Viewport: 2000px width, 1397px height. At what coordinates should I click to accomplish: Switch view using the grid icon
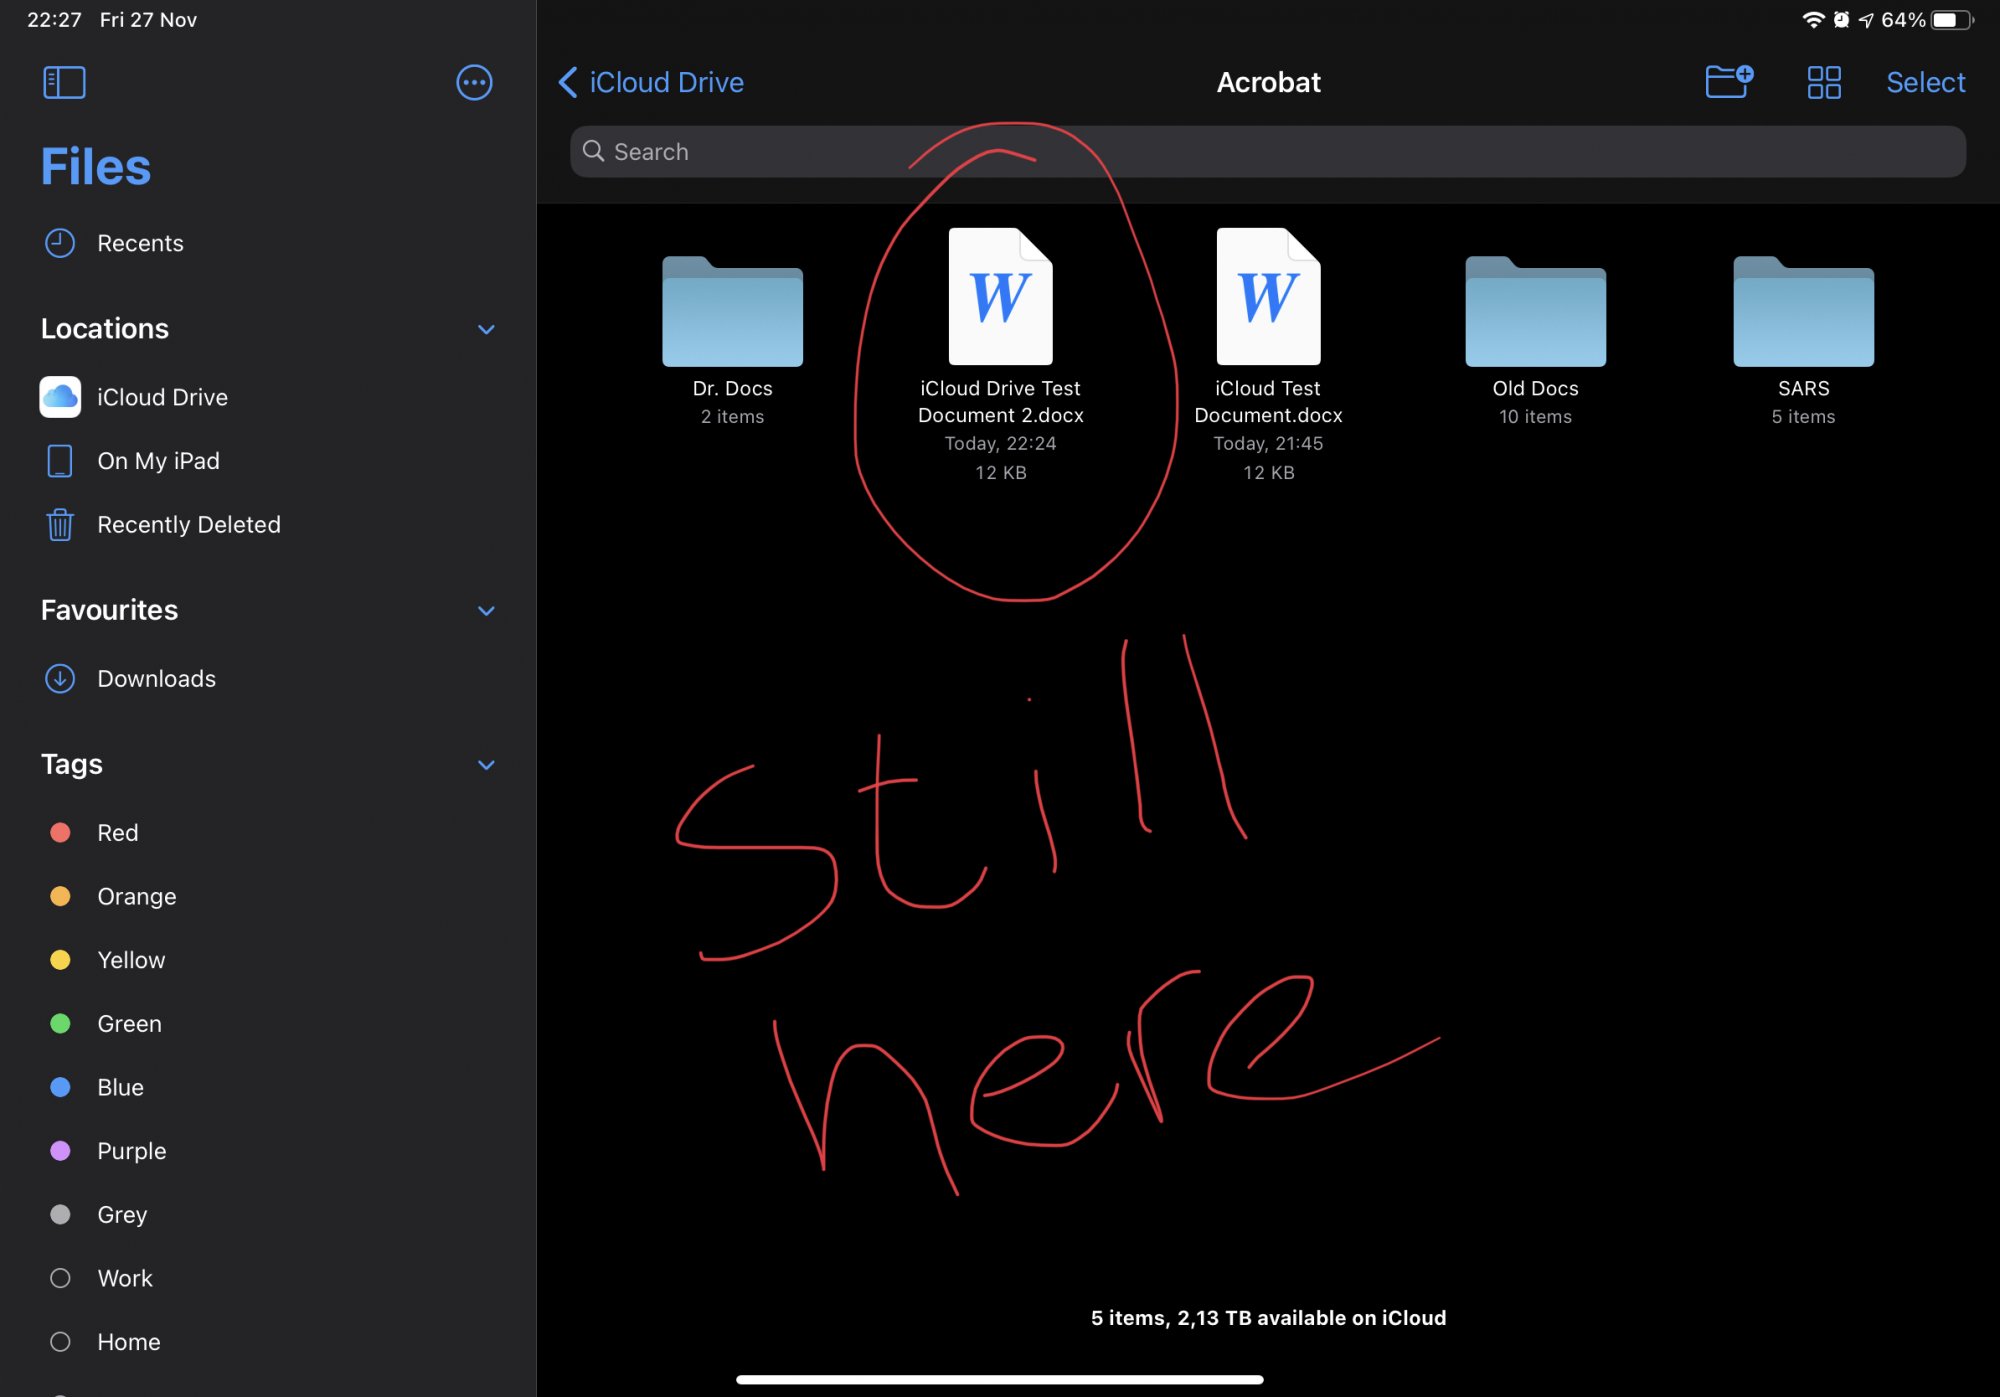tap(1824, 82)
